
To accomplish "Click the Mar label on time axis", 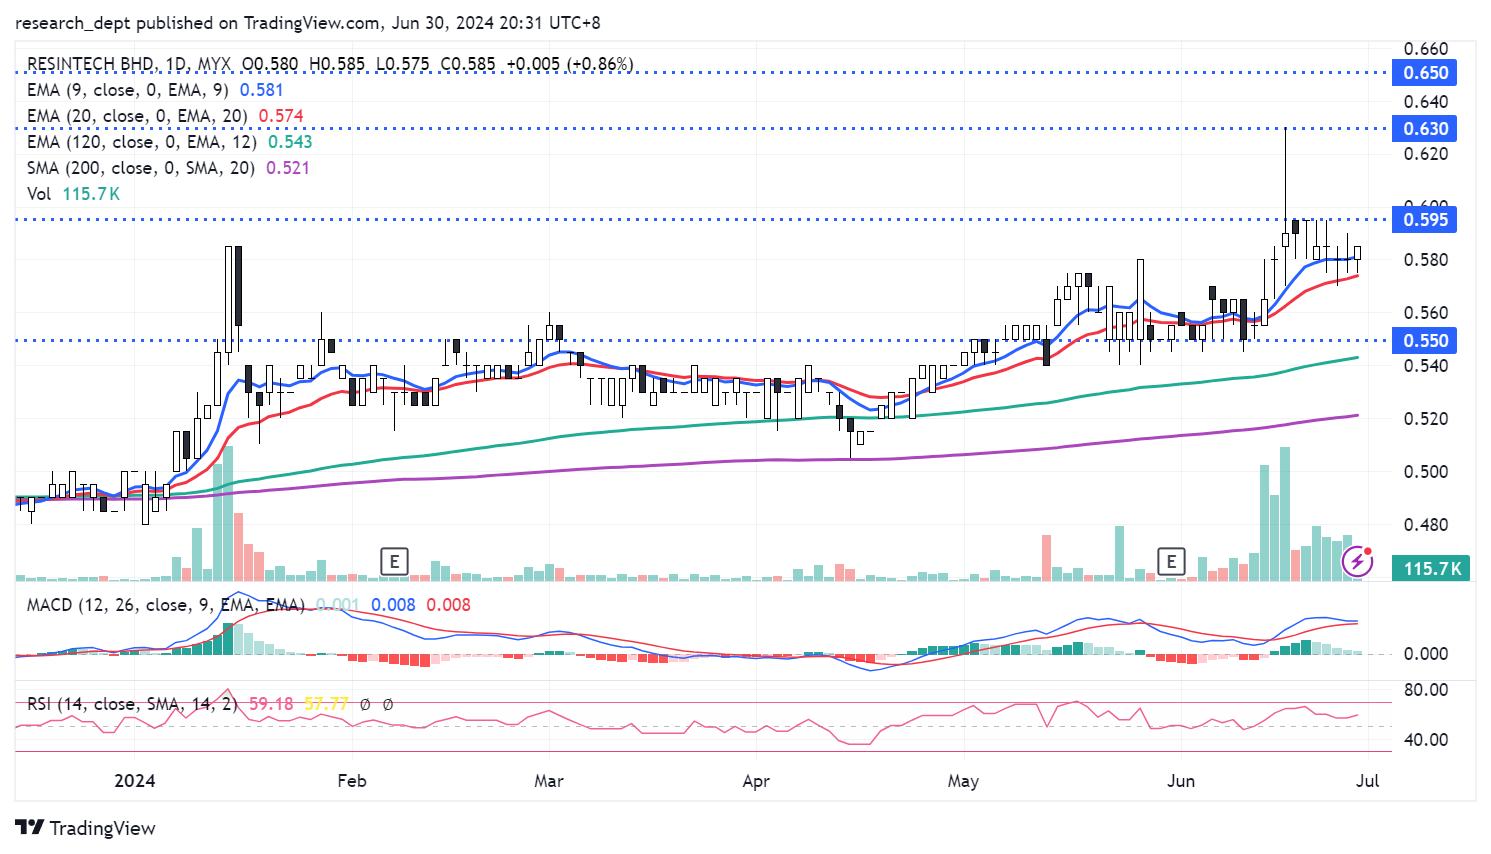I will tap(548, 781).
